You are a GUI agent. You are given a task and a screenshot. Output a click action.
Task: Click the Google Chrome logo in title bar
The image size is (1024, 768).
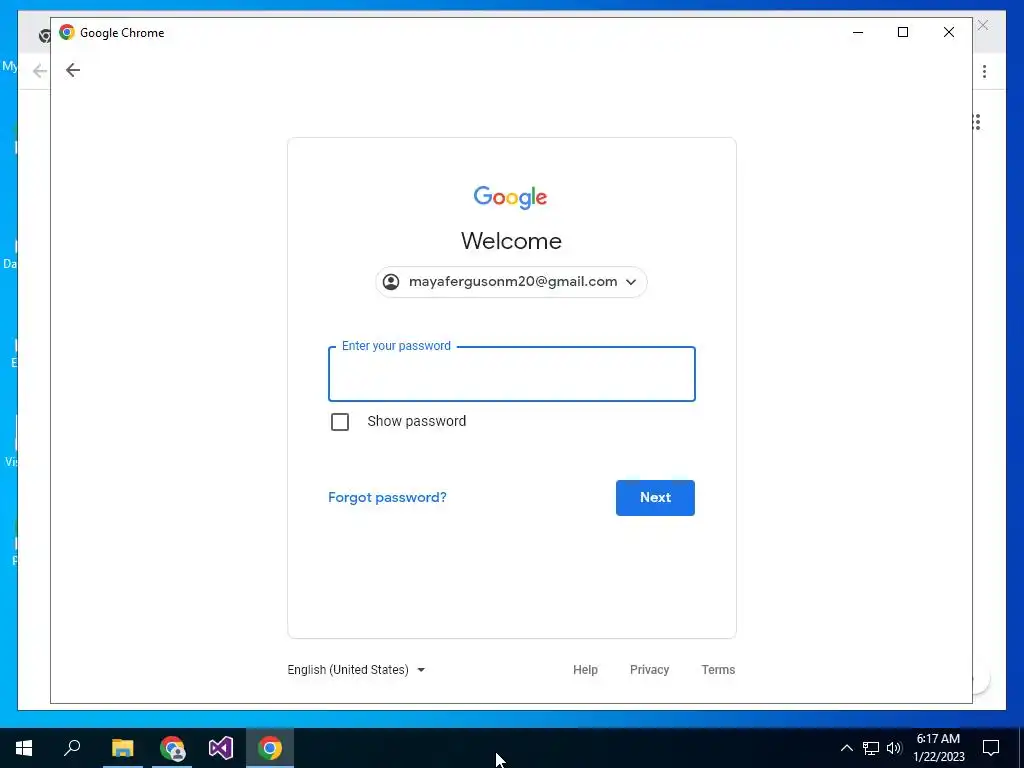(67, 32)
